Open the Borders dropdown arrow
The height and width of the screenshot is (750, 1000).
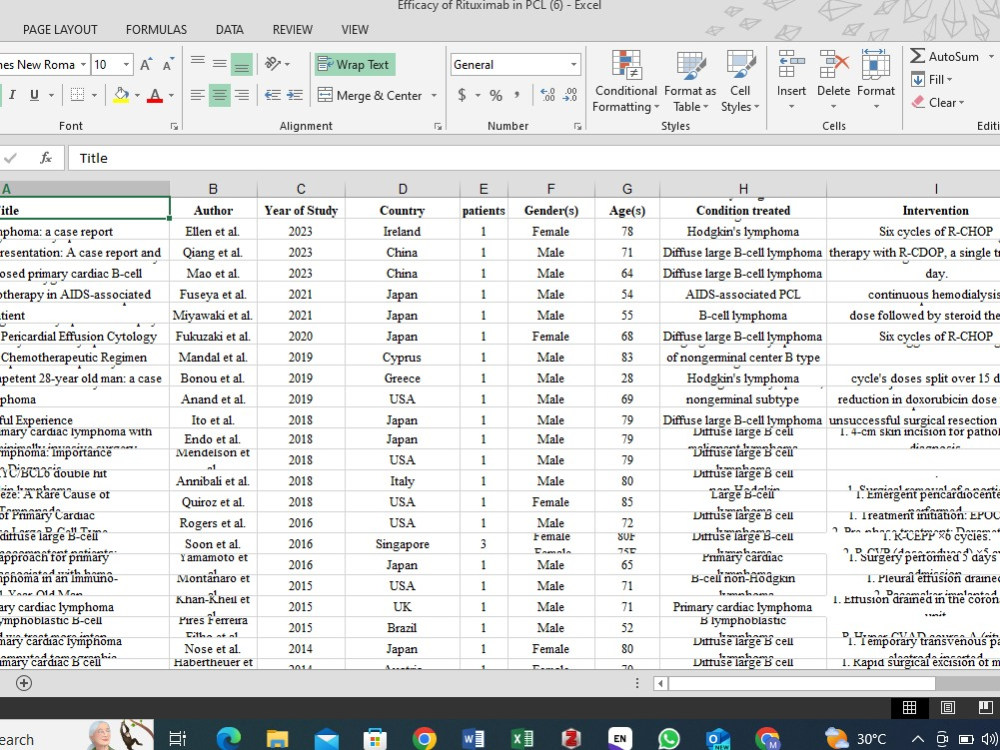(94, 96)
